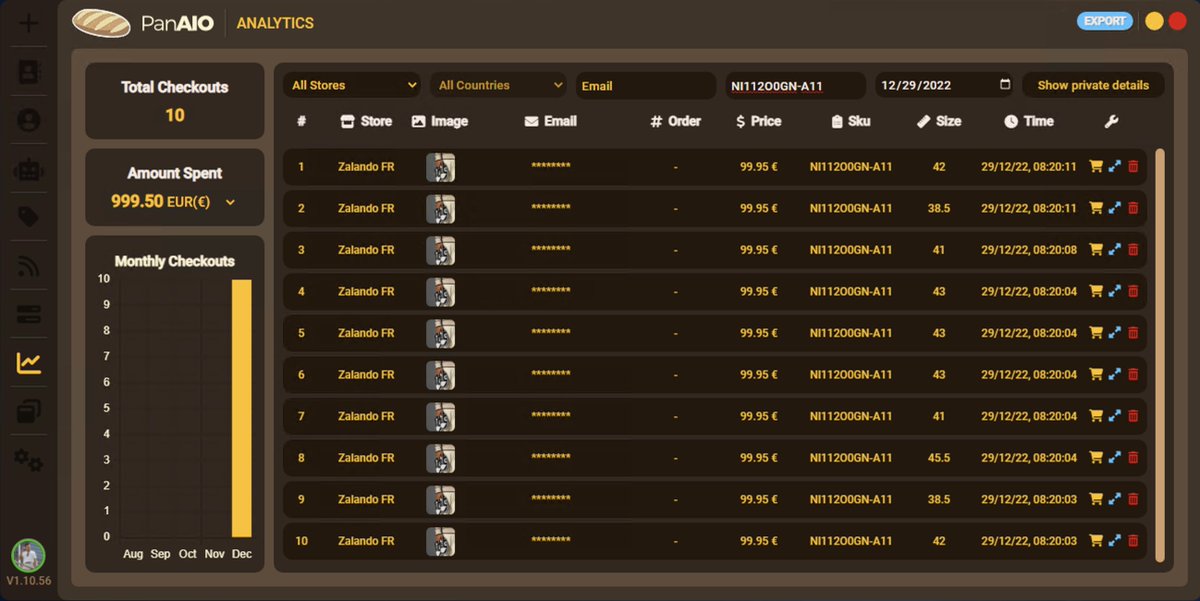Viewport: 1200px width, 601px height.
Task: Delete checkout row 5 with trash icon
Action: 1133,333
